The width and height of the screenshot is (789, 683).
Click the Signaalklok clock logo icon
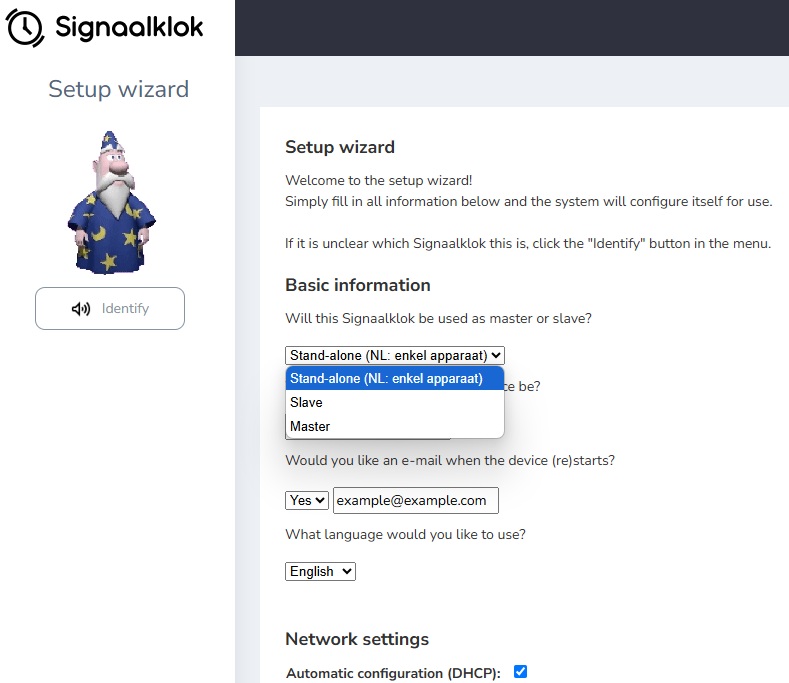pos(26,27)
